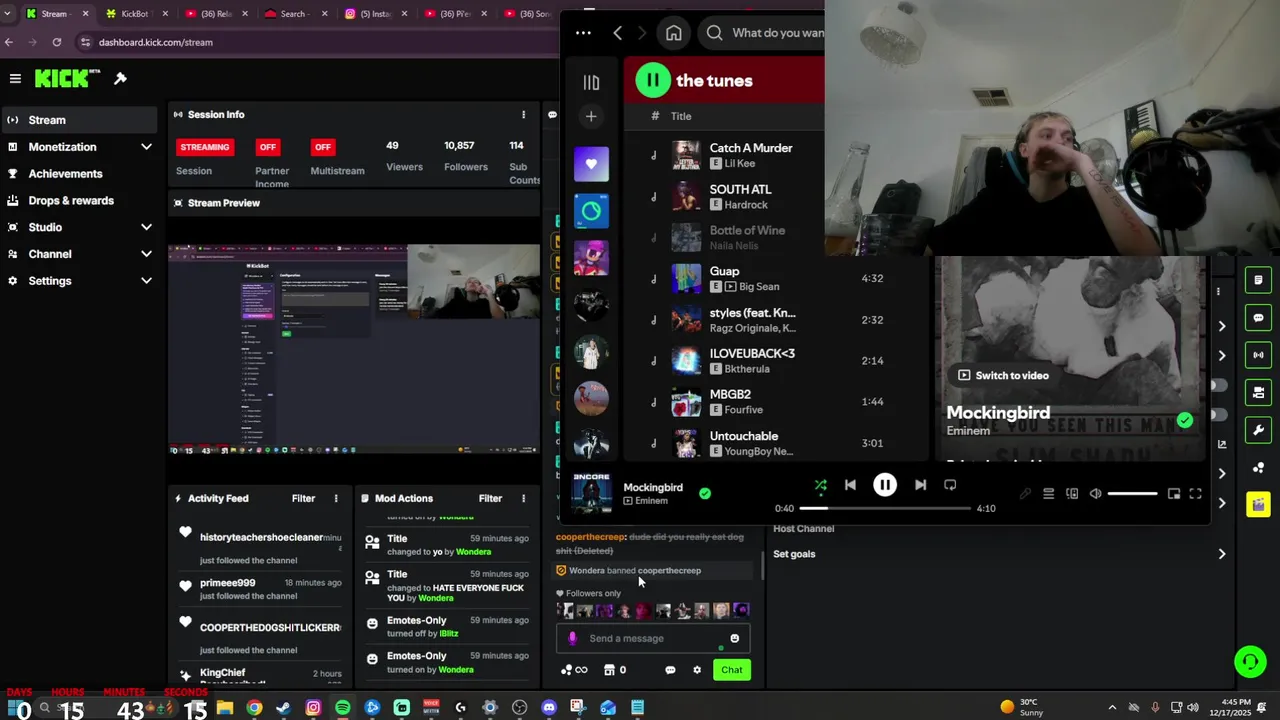The image size is (1280, 720).
Task: Open notes document icon in right rail
Action: (1258, 280)
